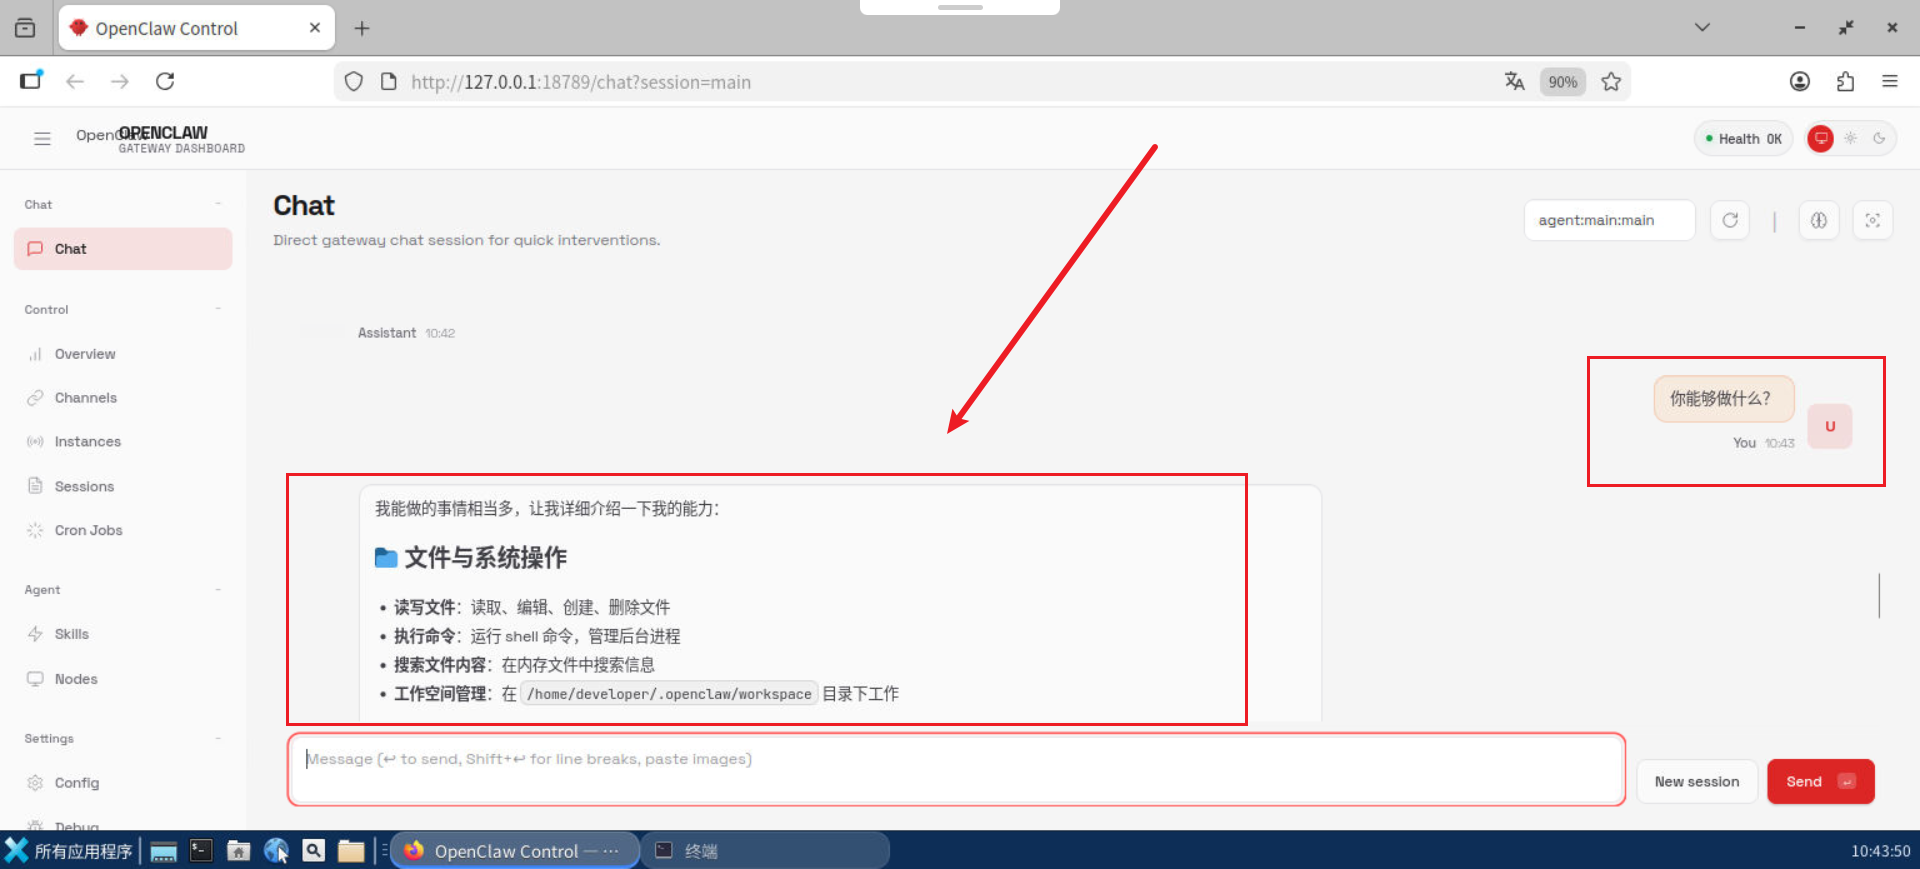
Task: Open Nodes under Agent section
Action: (123, 679)
